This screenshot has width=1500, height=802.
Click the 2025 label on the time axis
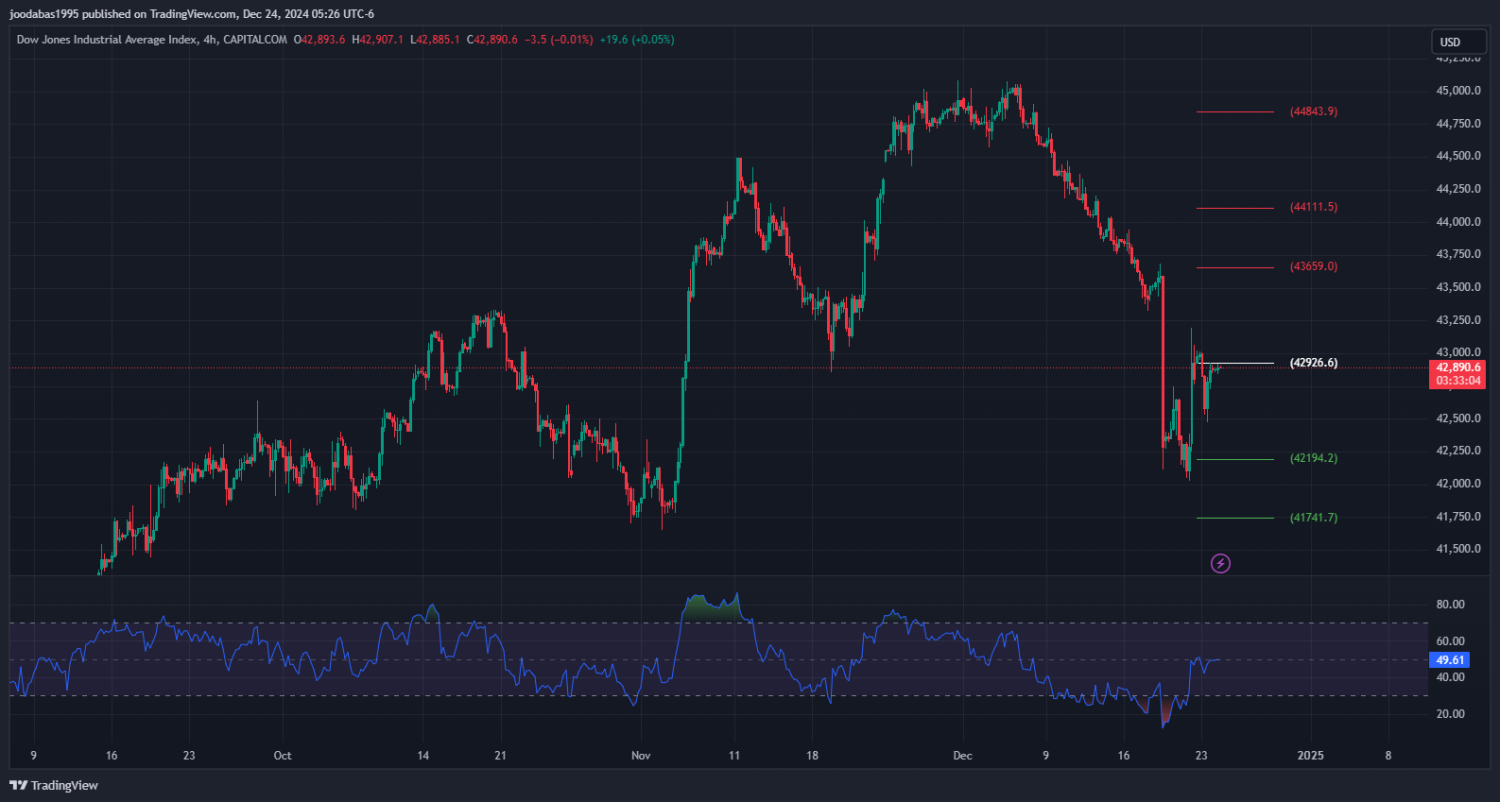1310,755
